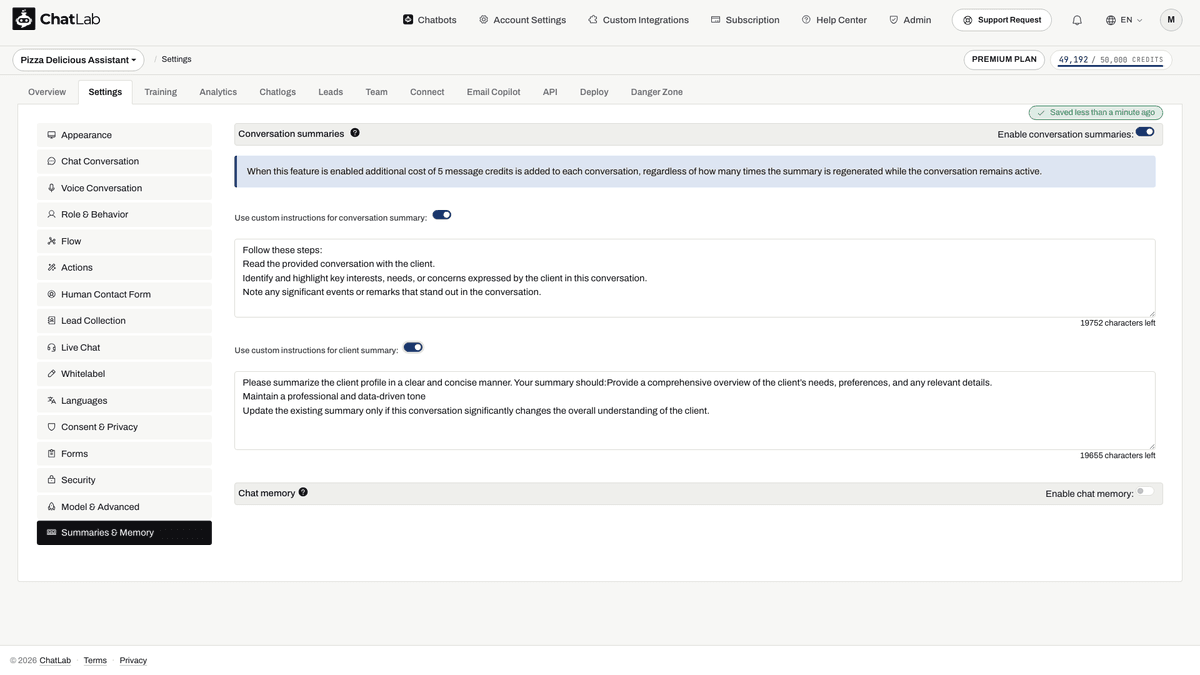Open the M user avatar menu
The width and height of the screenshot is (1200, 675).
pos(1171,20)
